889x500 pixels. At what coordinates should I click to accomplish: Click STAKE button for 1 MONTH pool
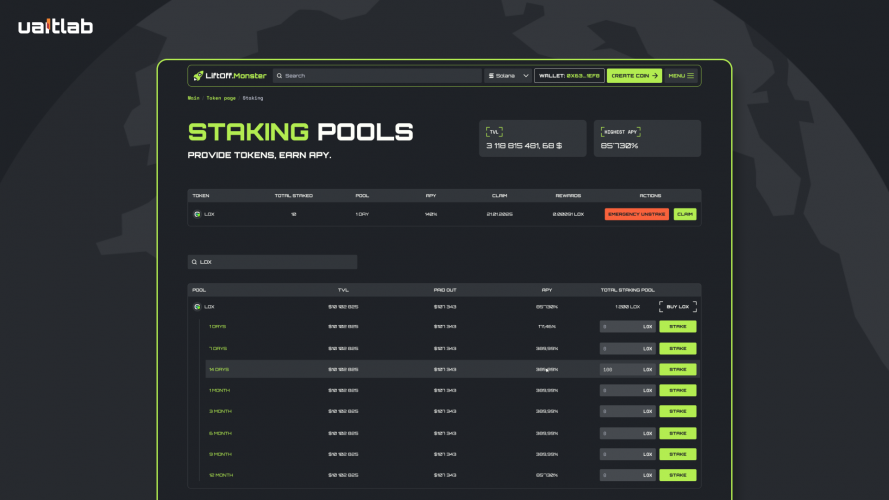(x=678, y=391)
